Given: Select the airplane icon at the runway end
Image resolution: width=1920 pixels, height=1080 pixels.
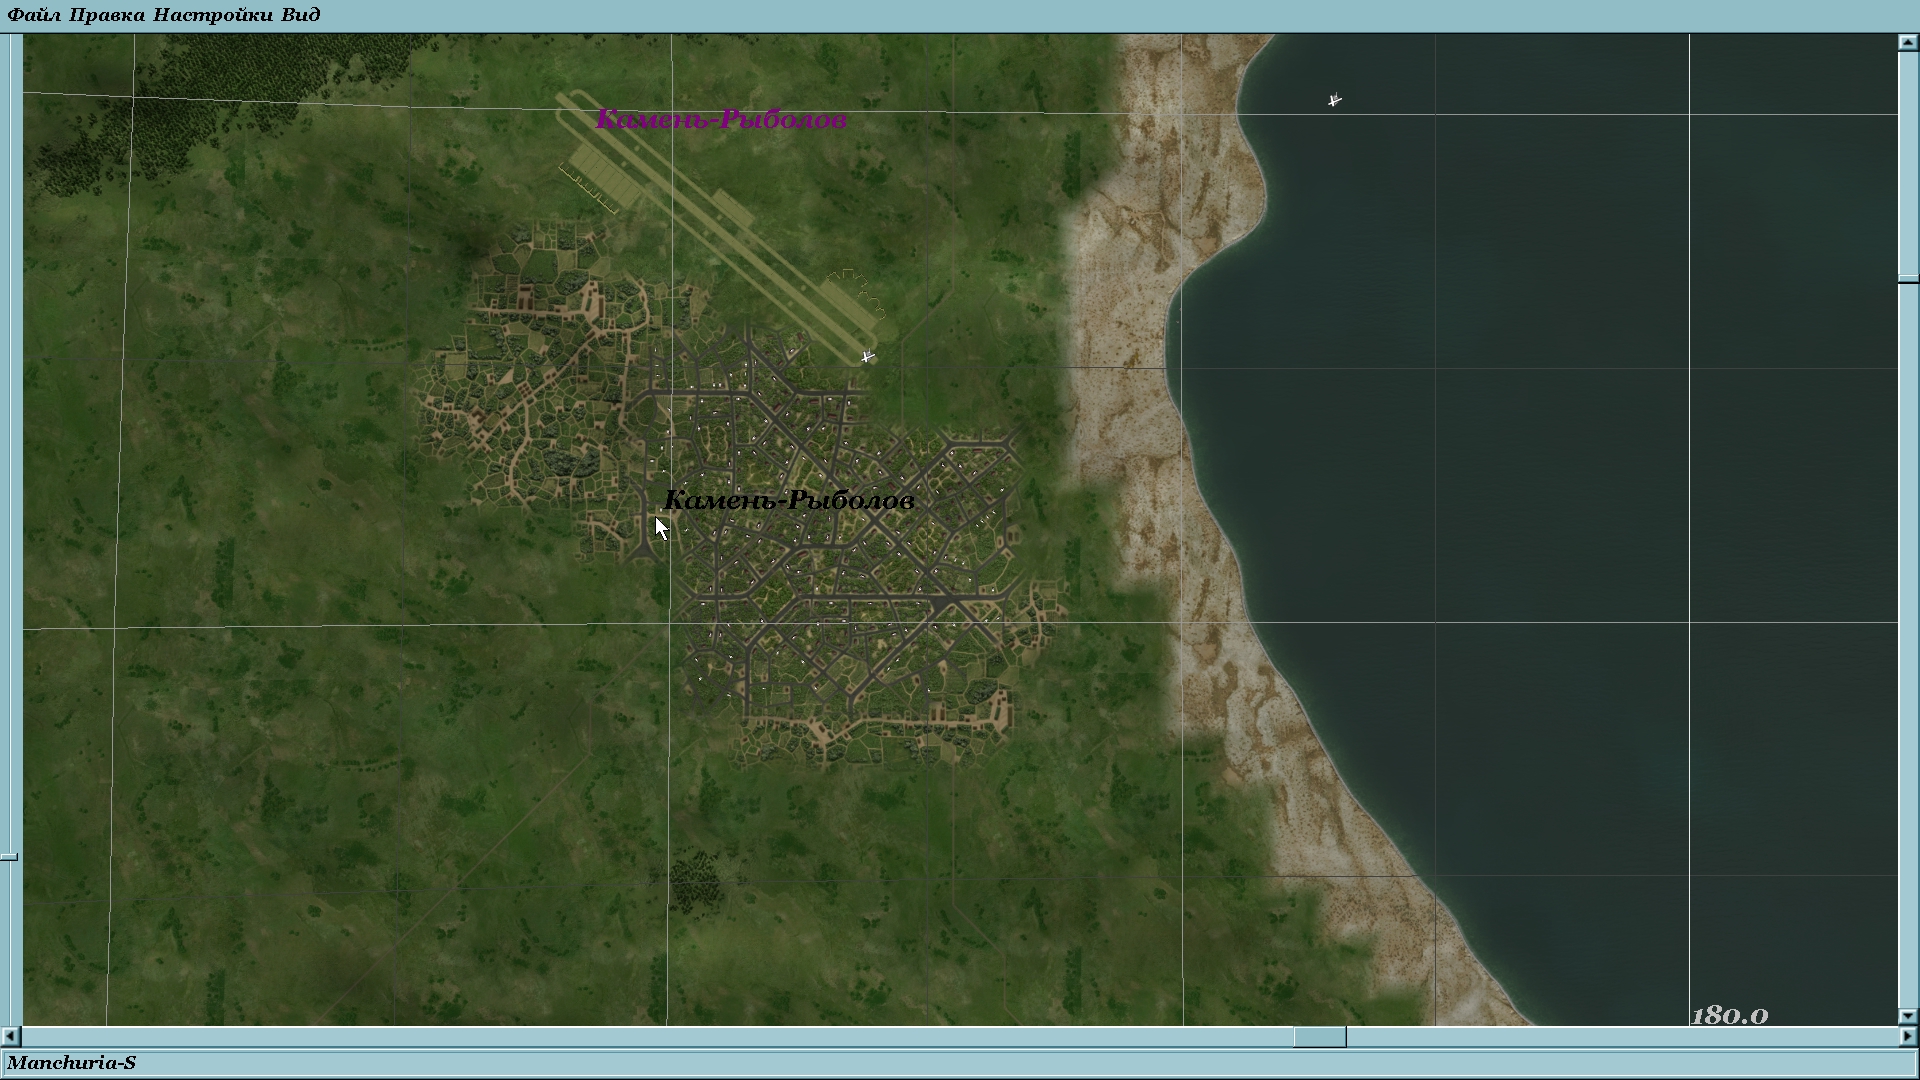Looking at the screenshot, I should coord(867,356).
